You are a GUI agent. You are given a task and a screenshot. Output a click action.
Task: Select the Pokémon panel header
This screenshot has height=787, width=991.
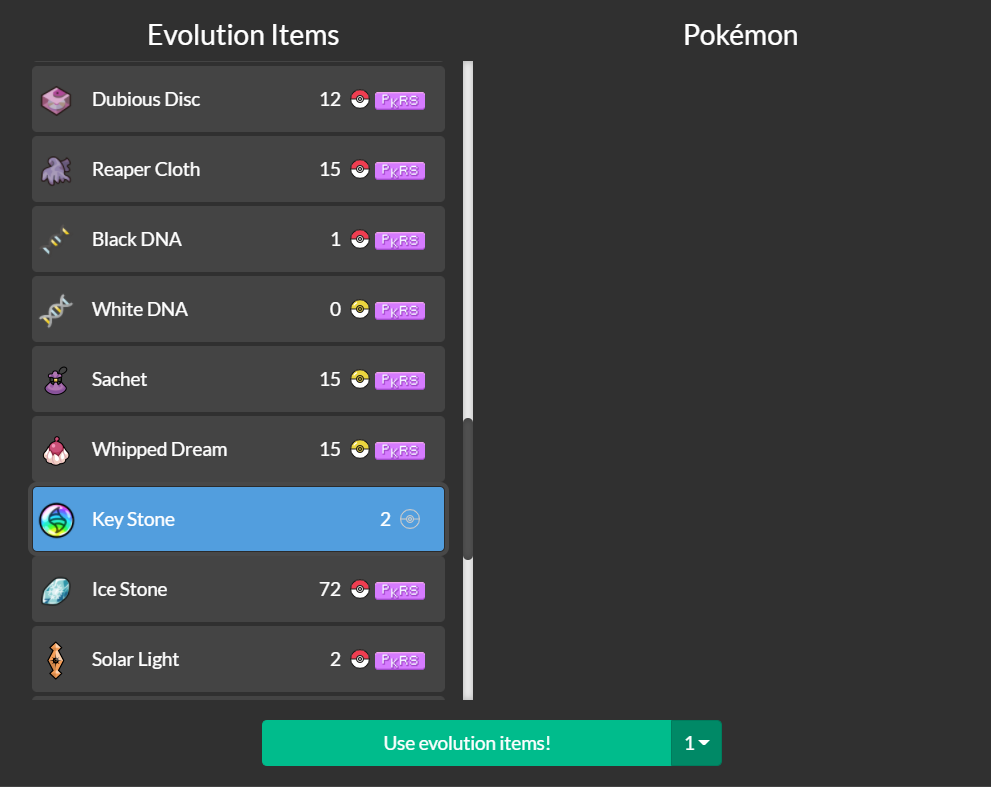pyautogui.click(x=740, y=35)
